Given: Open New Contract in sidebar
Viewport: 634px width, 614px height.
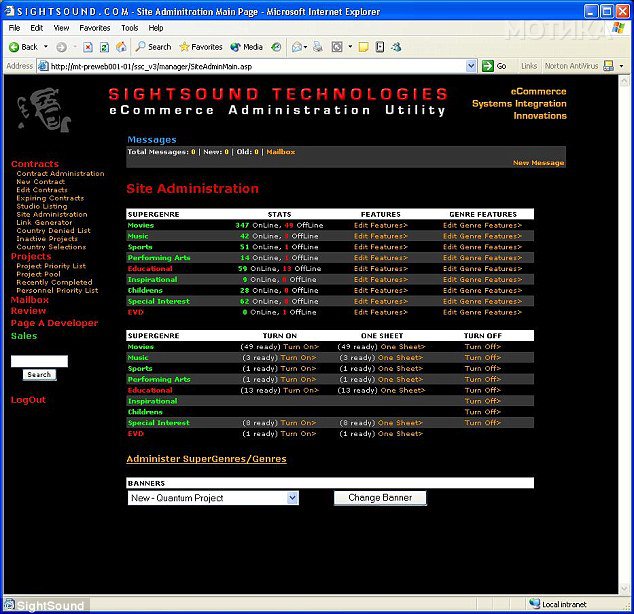Looking at the screenshot, I should point(40,181).
